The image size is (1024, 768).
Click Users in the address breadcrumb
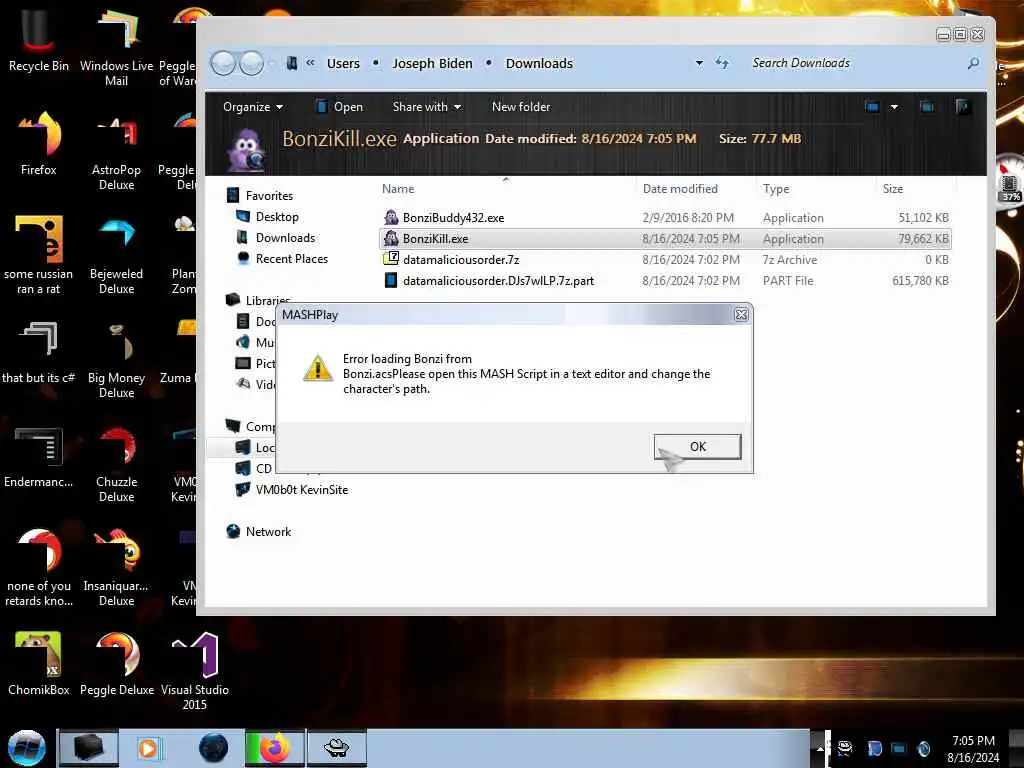pos(343,63)
